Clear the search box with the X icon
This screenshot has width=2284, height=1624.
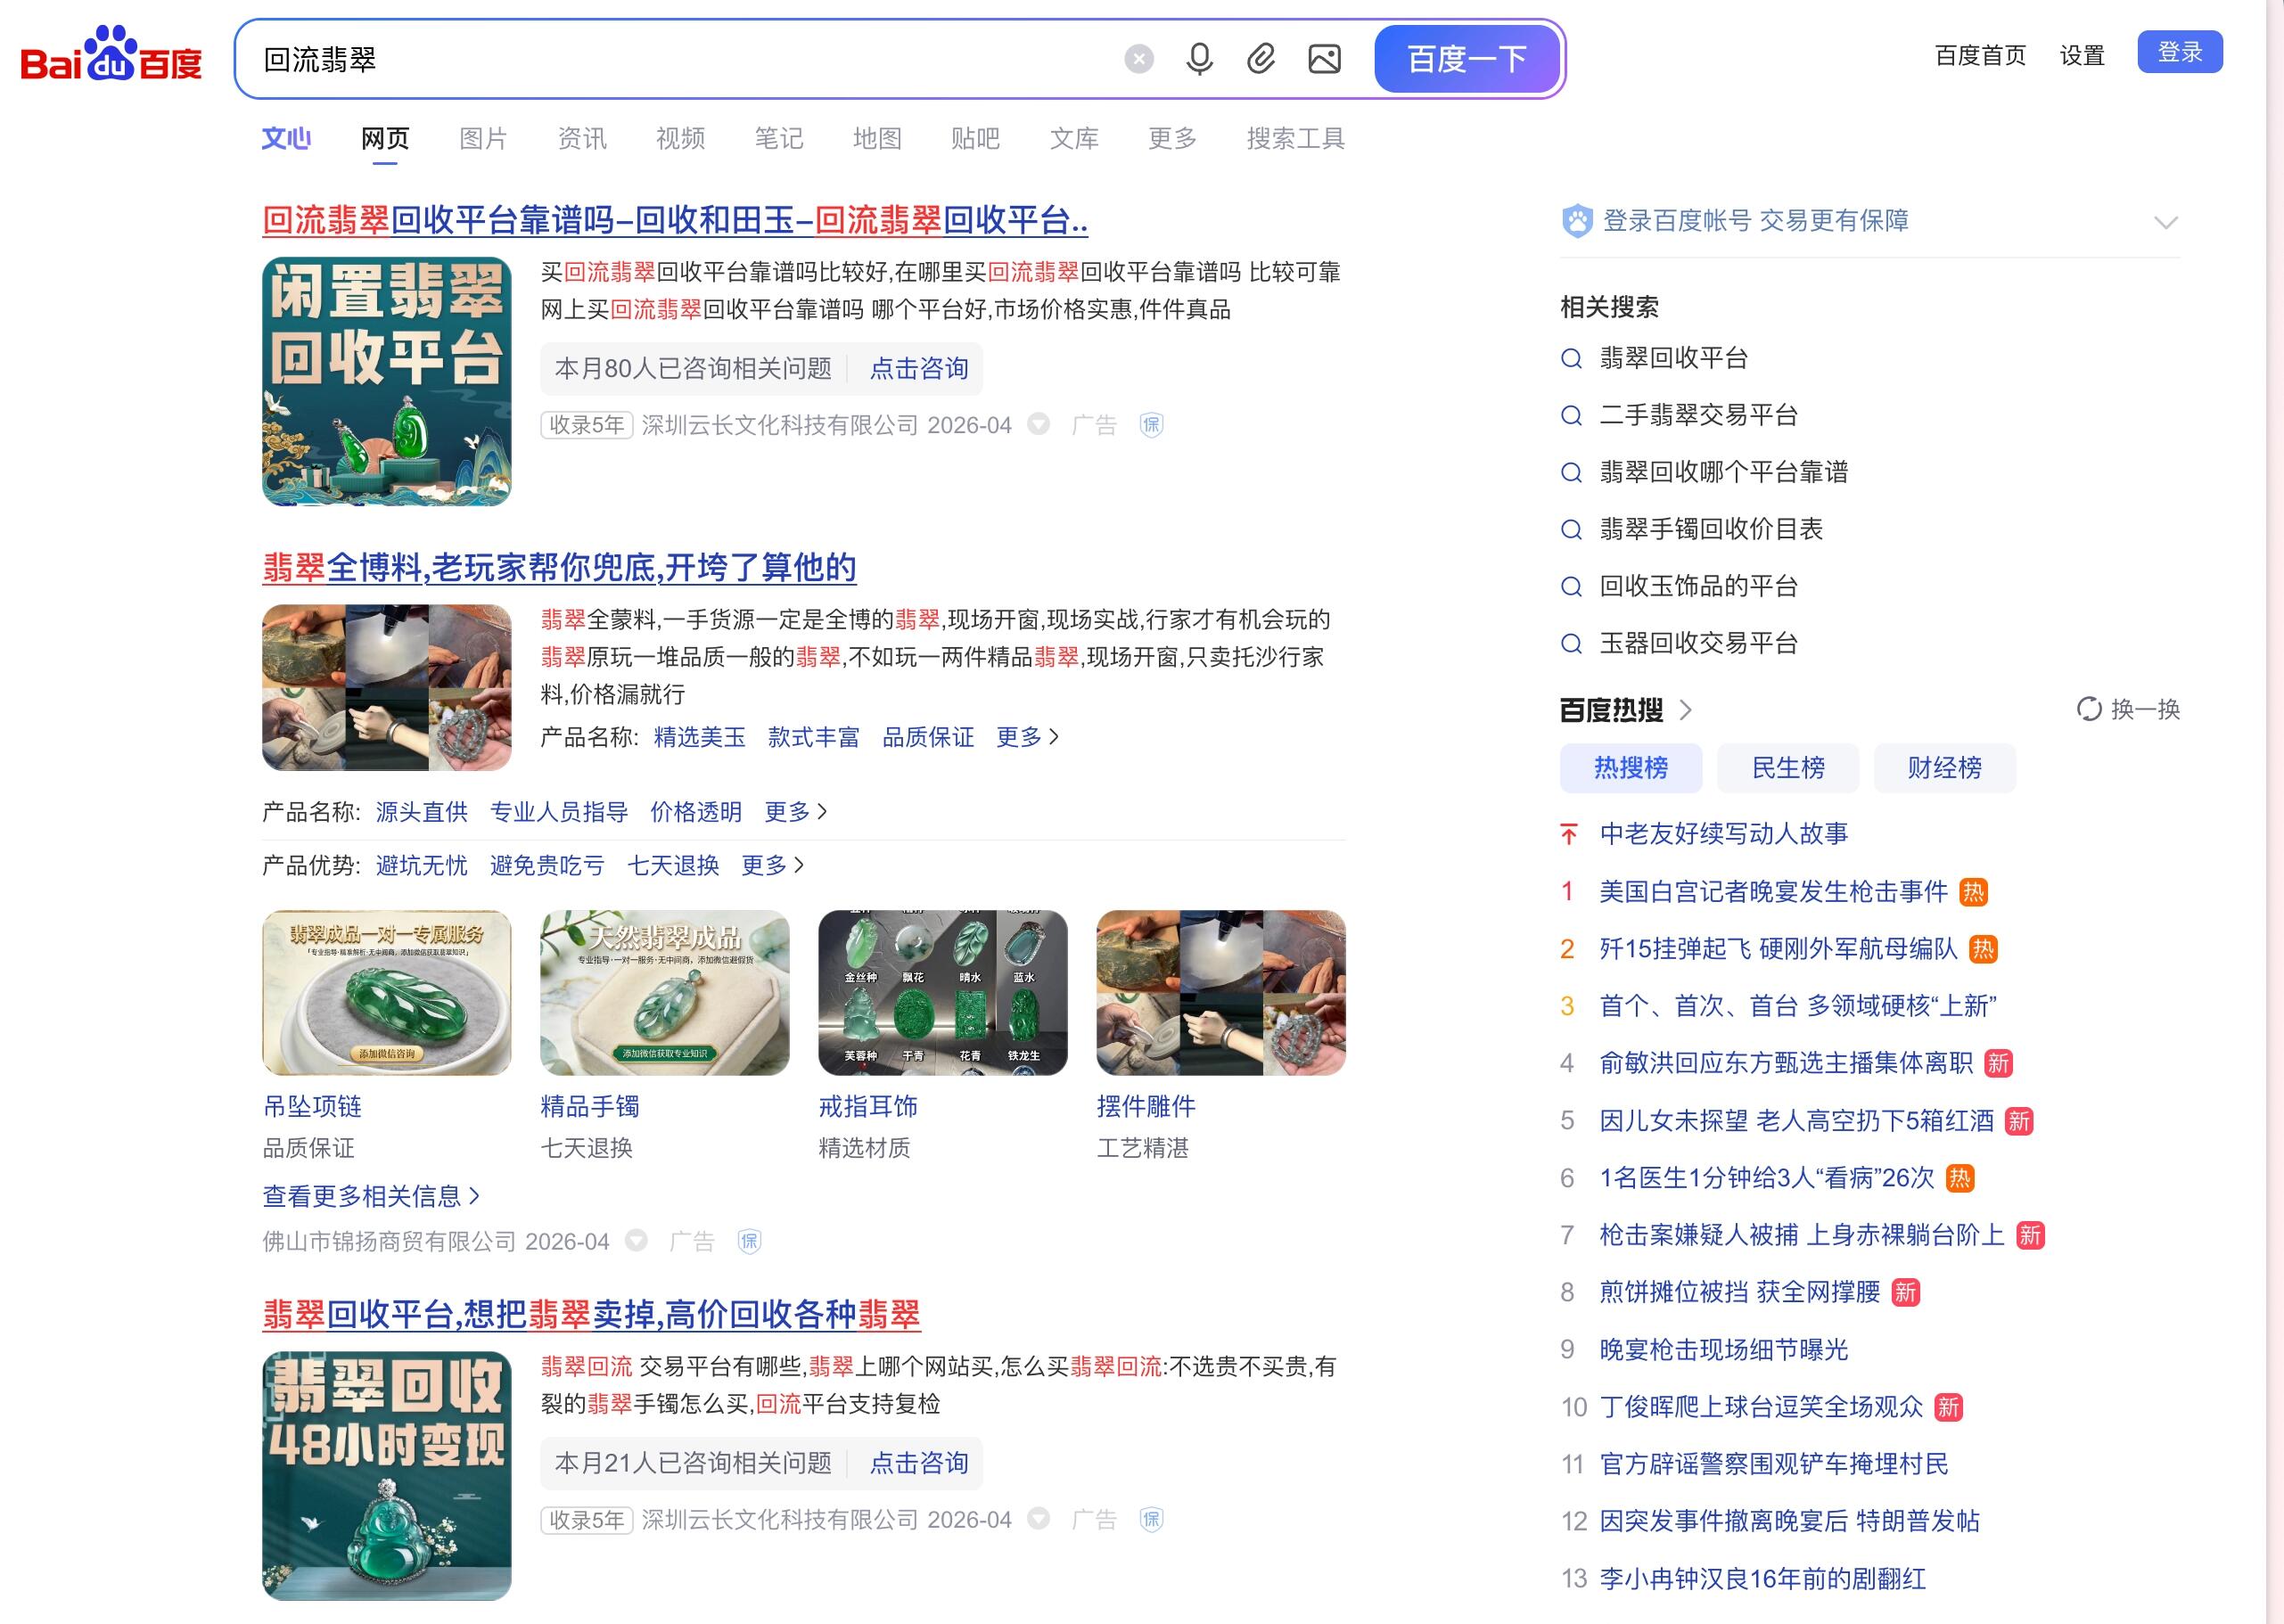coord(1138,60)
